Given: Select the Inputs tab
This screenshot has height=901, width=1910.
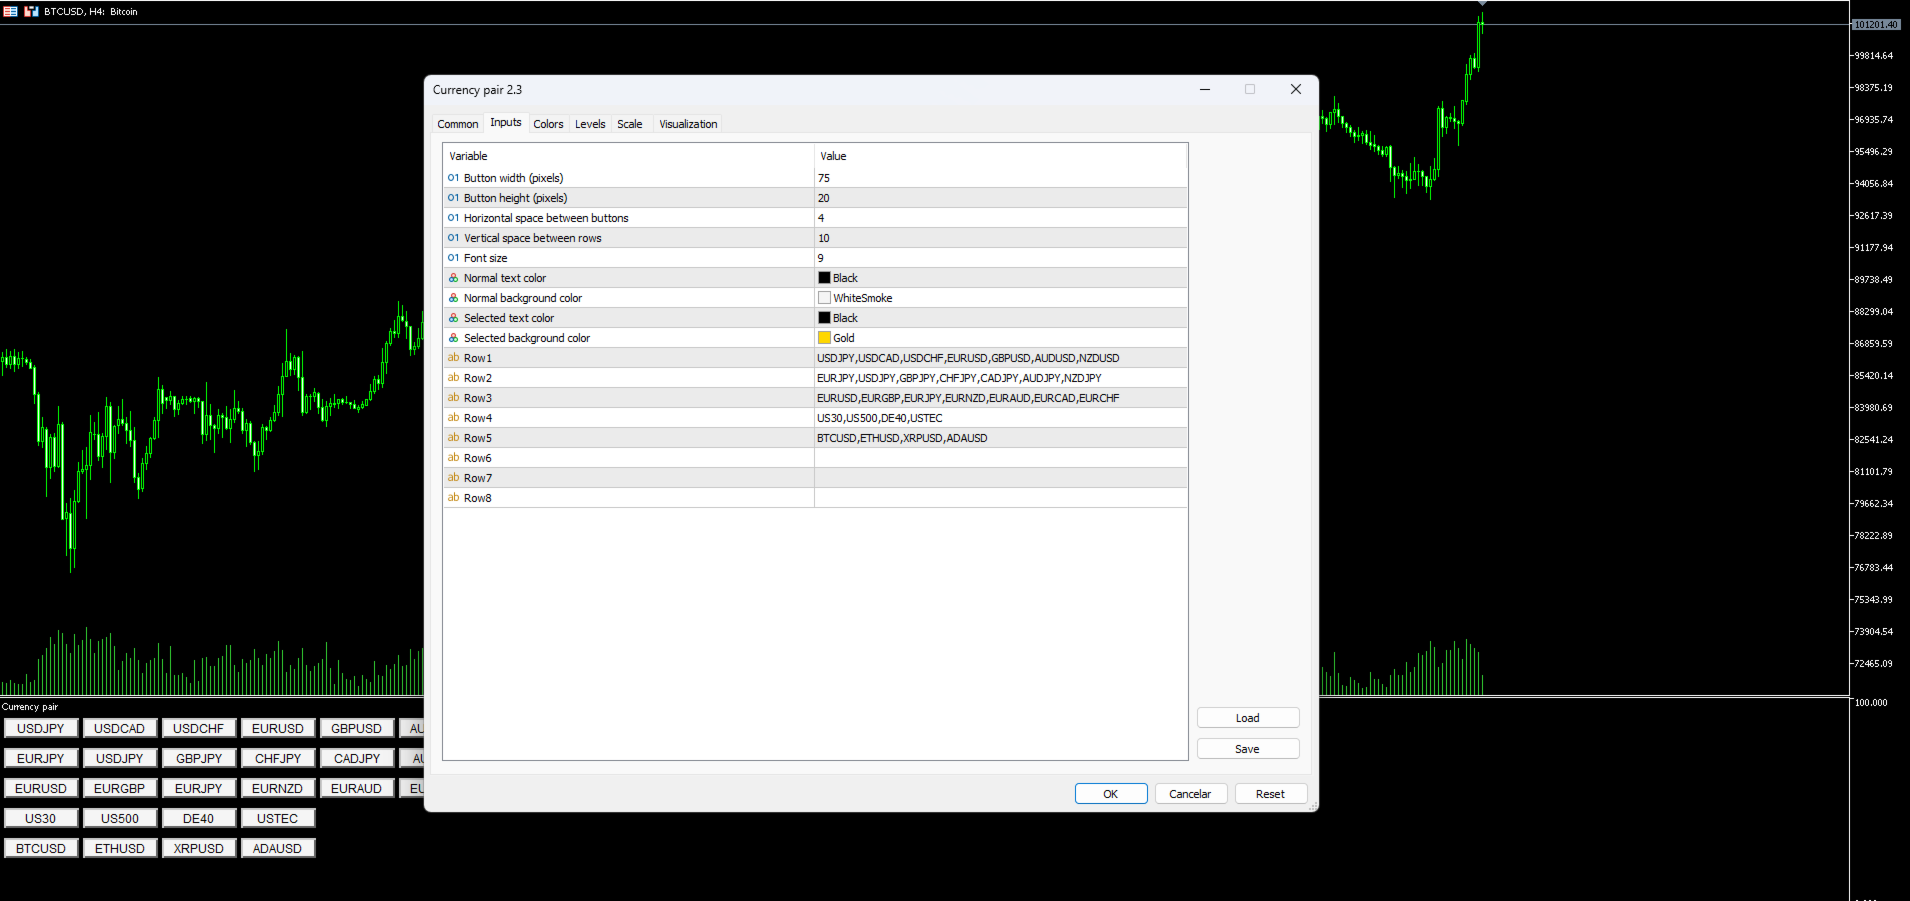Looking at the screenshot, I should click(506, 122).
